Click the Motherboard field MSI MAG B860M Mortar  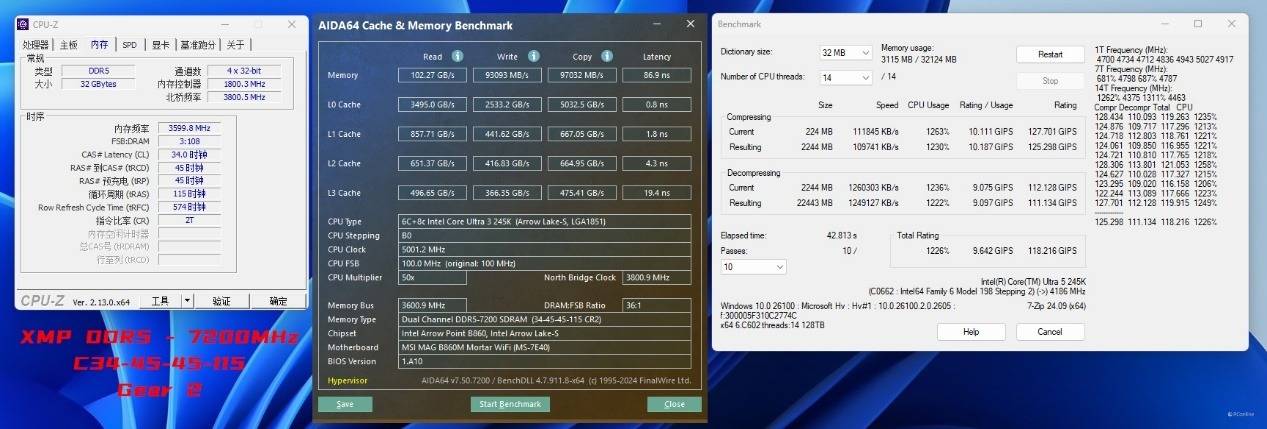(x=545, y=347)
